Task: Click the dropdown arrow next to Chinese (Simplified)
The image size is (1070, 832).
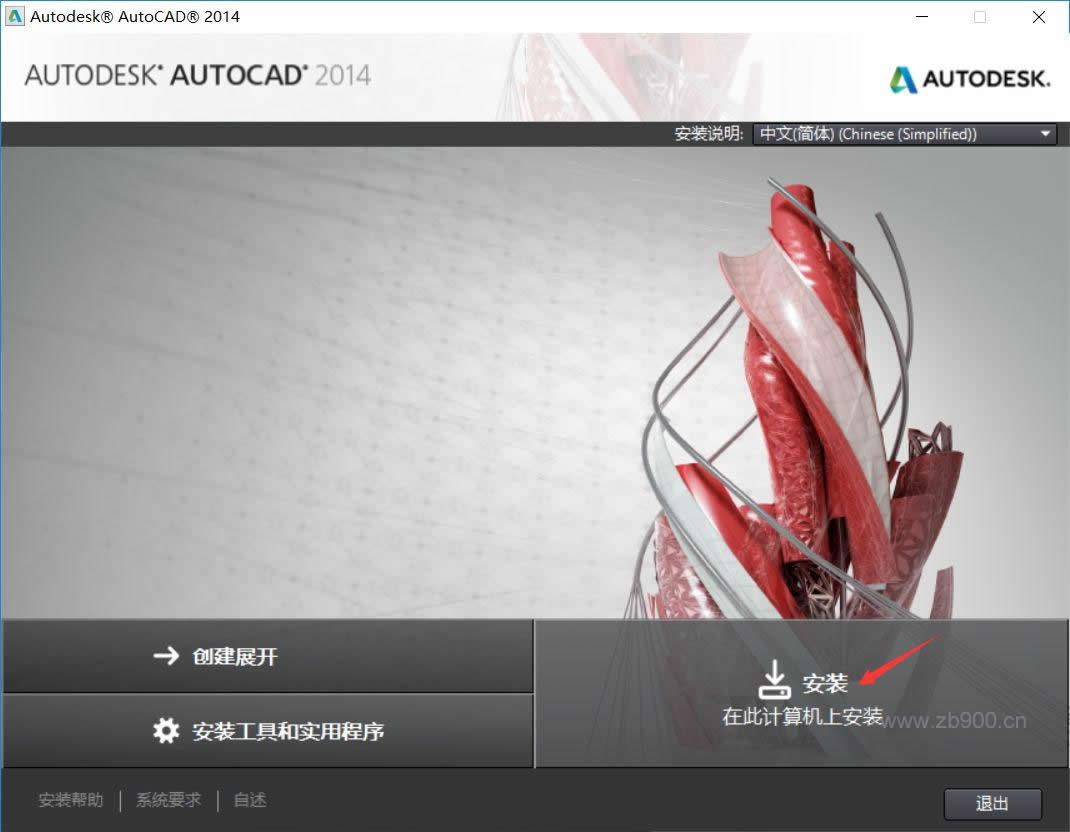Action: (x=1044, y=133)
